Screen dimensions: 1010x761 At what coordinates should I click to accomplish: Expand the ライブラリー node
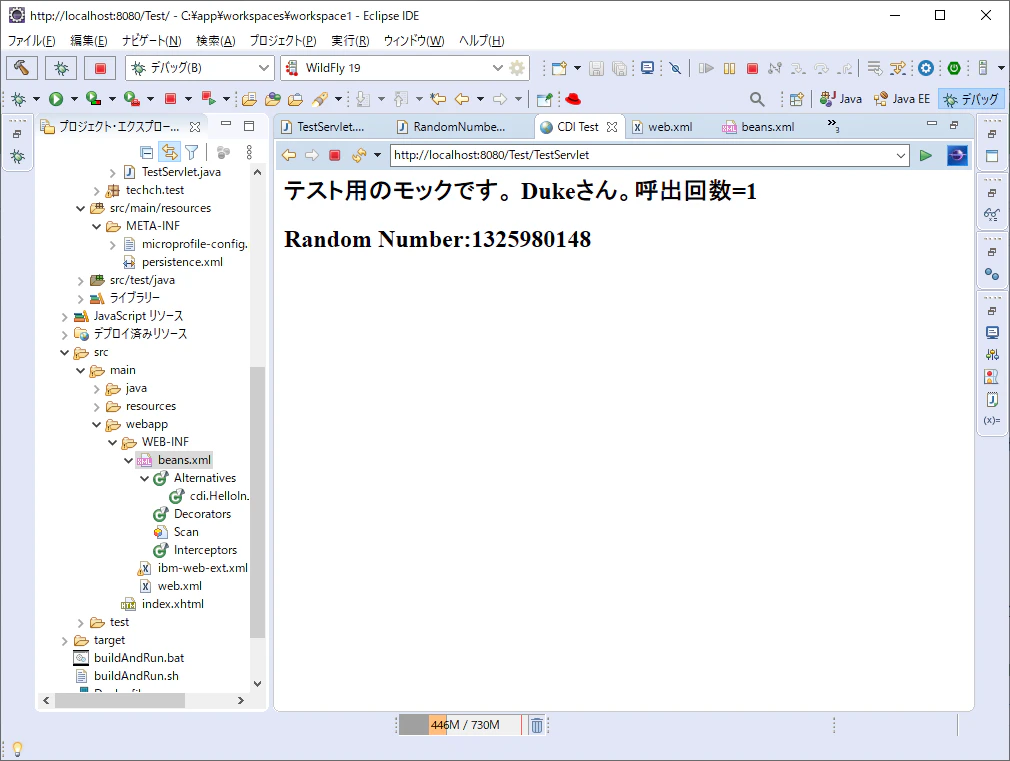tap(81, 299)
